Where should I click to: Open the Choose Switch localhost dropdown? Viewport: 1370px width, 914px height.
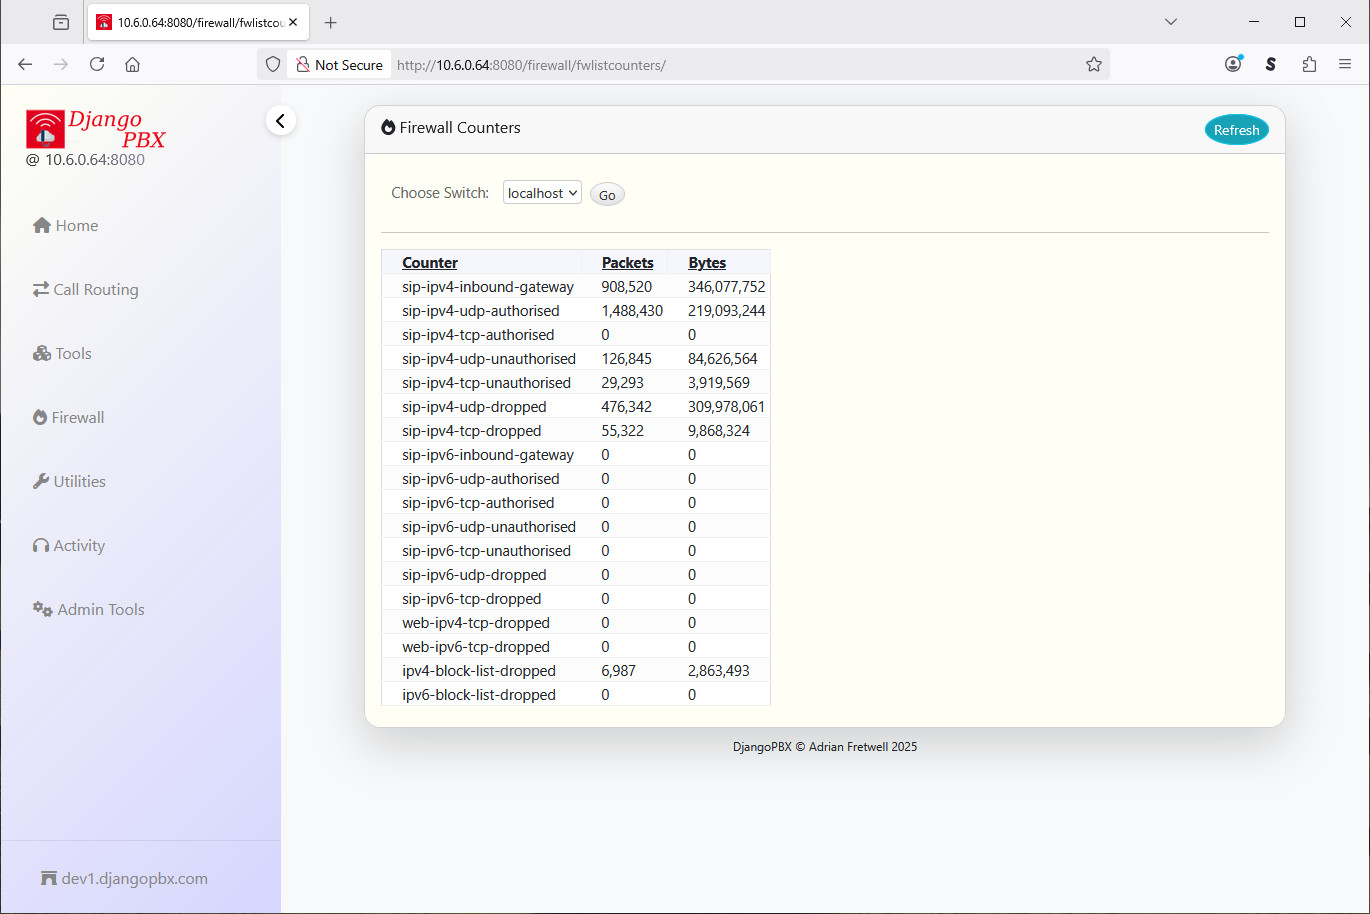[542, 193]
